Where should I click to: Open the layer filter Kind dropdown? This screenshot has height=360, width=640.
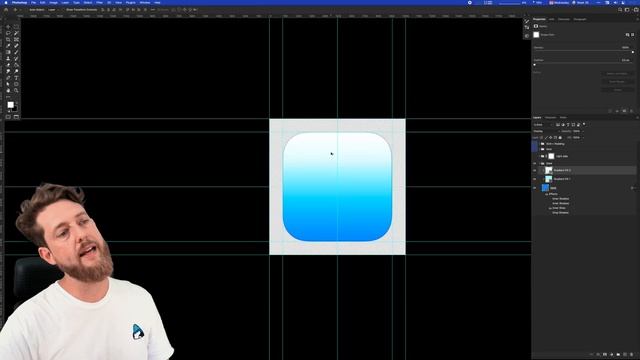543,124
